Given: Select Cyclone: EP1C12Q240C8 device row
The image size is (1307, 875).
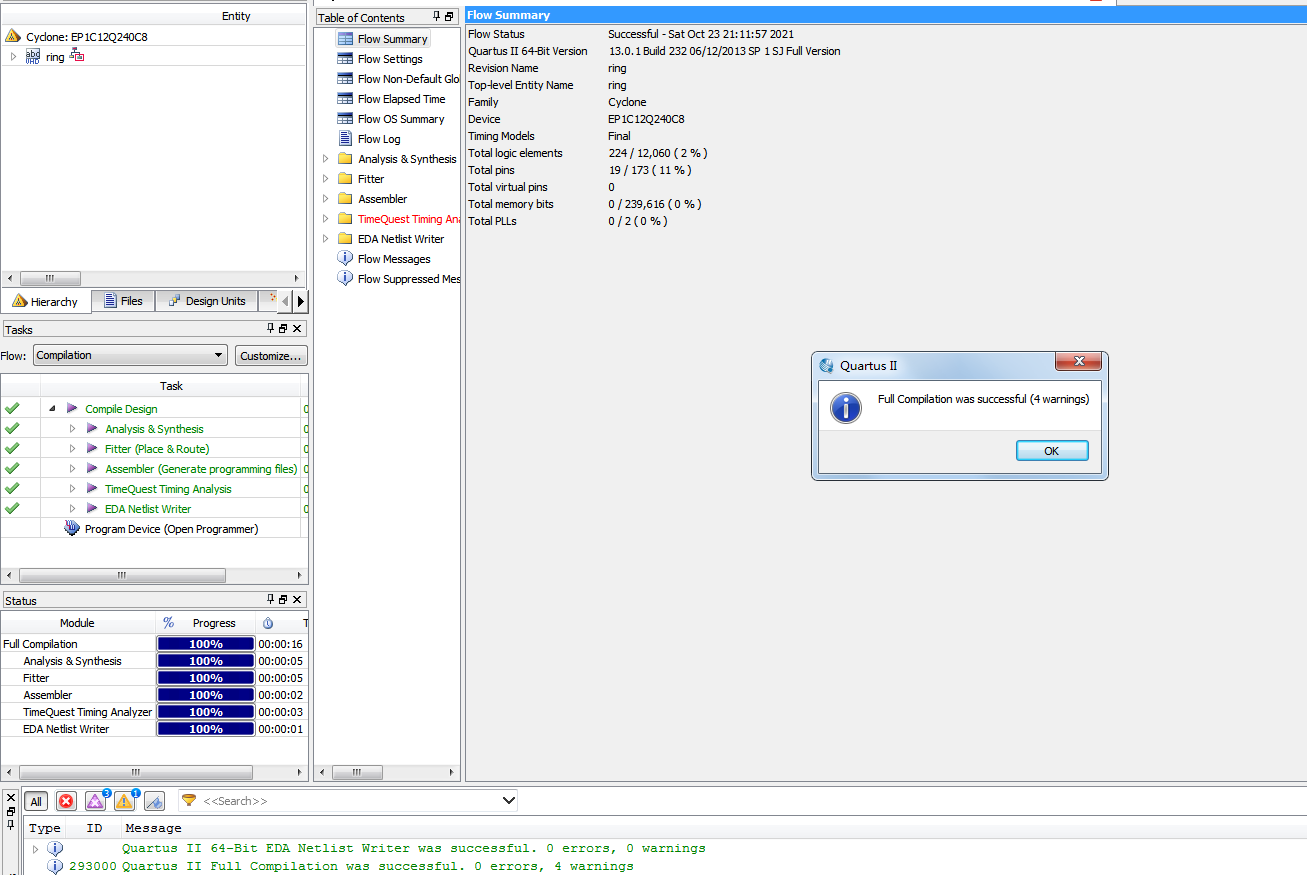Looking at the screenshot, I should [86, 37].
